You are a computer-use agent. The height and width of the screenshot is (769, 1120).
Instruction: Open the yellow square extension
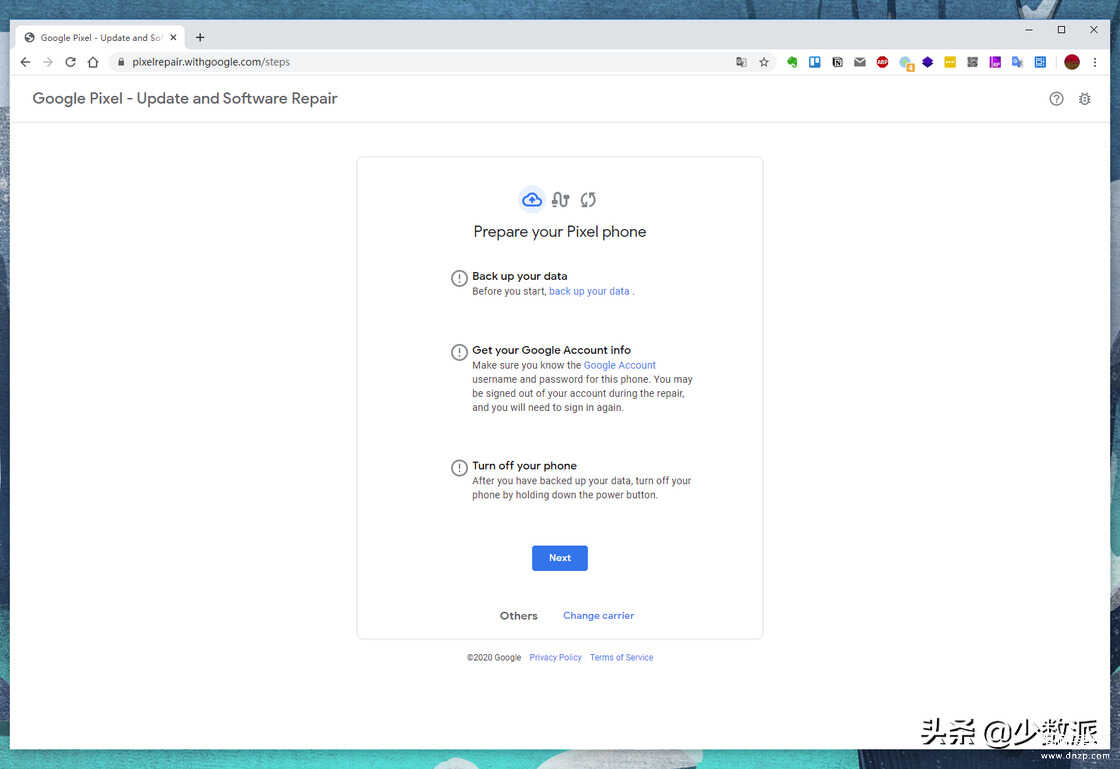tap(950, 62)
